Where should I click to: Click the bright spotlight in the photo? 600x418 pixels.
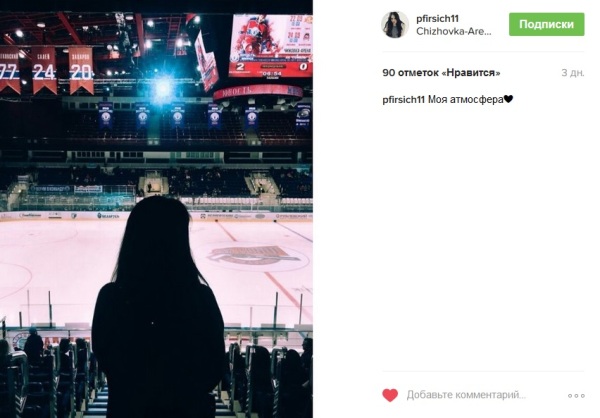pos(163,88)
